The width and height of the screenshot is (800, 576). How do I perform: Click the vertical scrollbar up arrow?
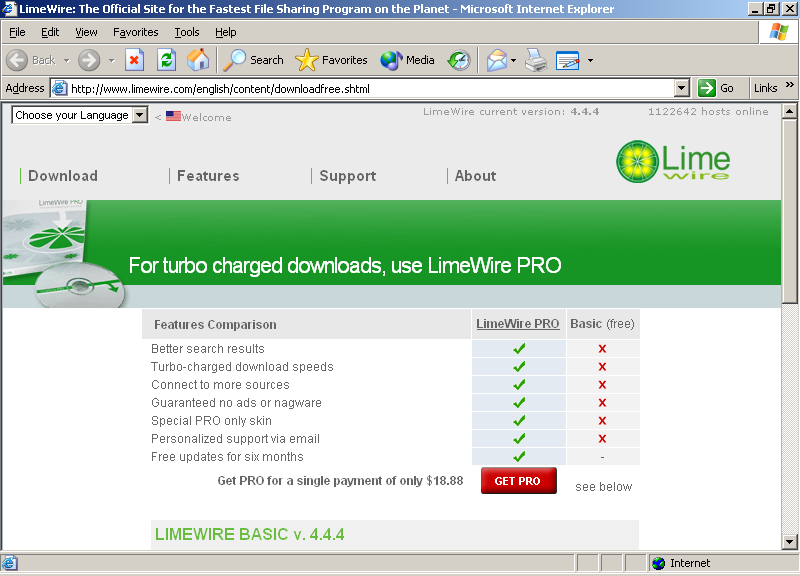coord(789,111)
